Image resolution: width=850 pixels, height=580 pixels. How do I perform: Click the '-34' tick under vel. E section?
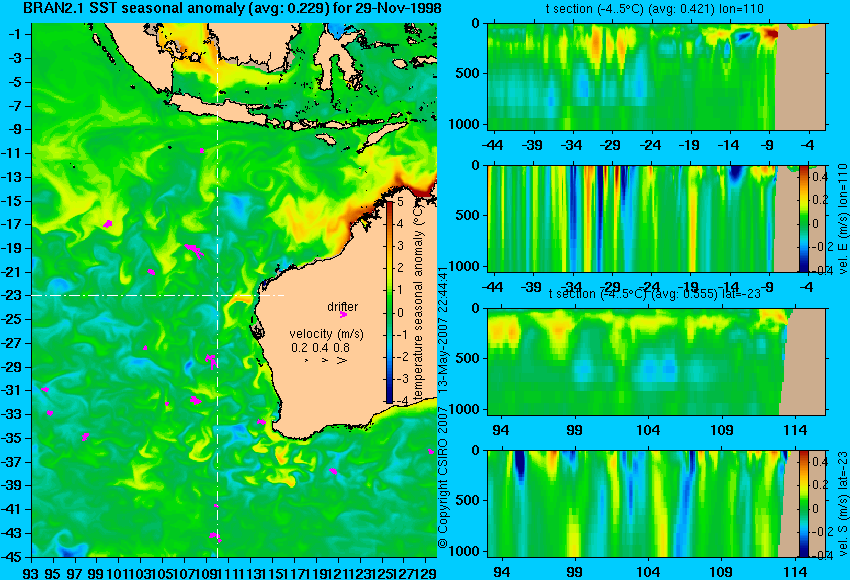tap(571, 287)
